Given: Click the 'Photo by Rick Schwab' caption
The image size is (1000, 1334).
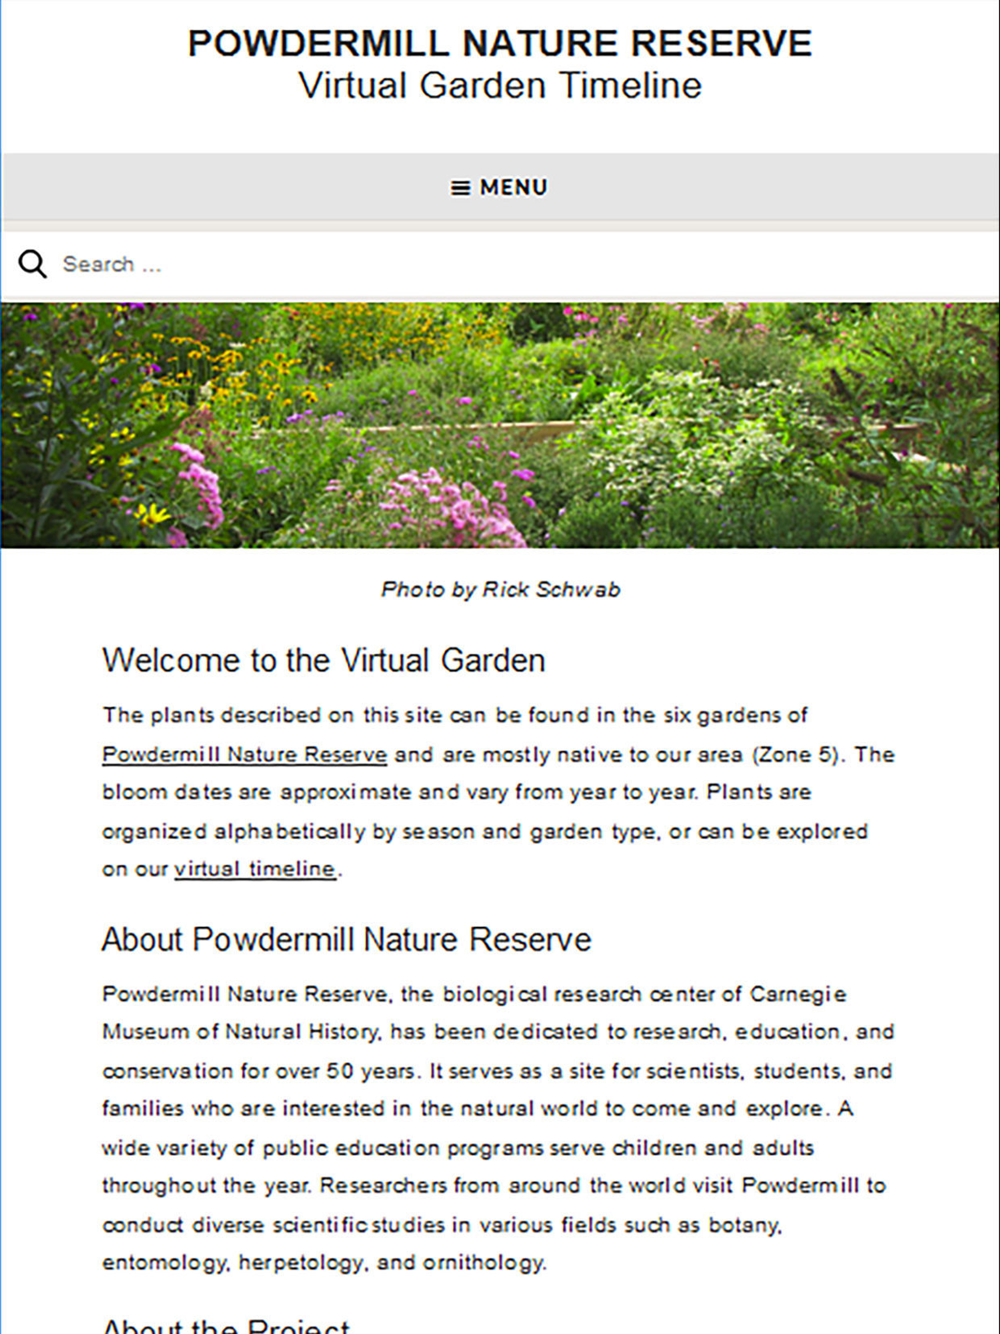Looking at the screenshot, I should coord(500,589).
